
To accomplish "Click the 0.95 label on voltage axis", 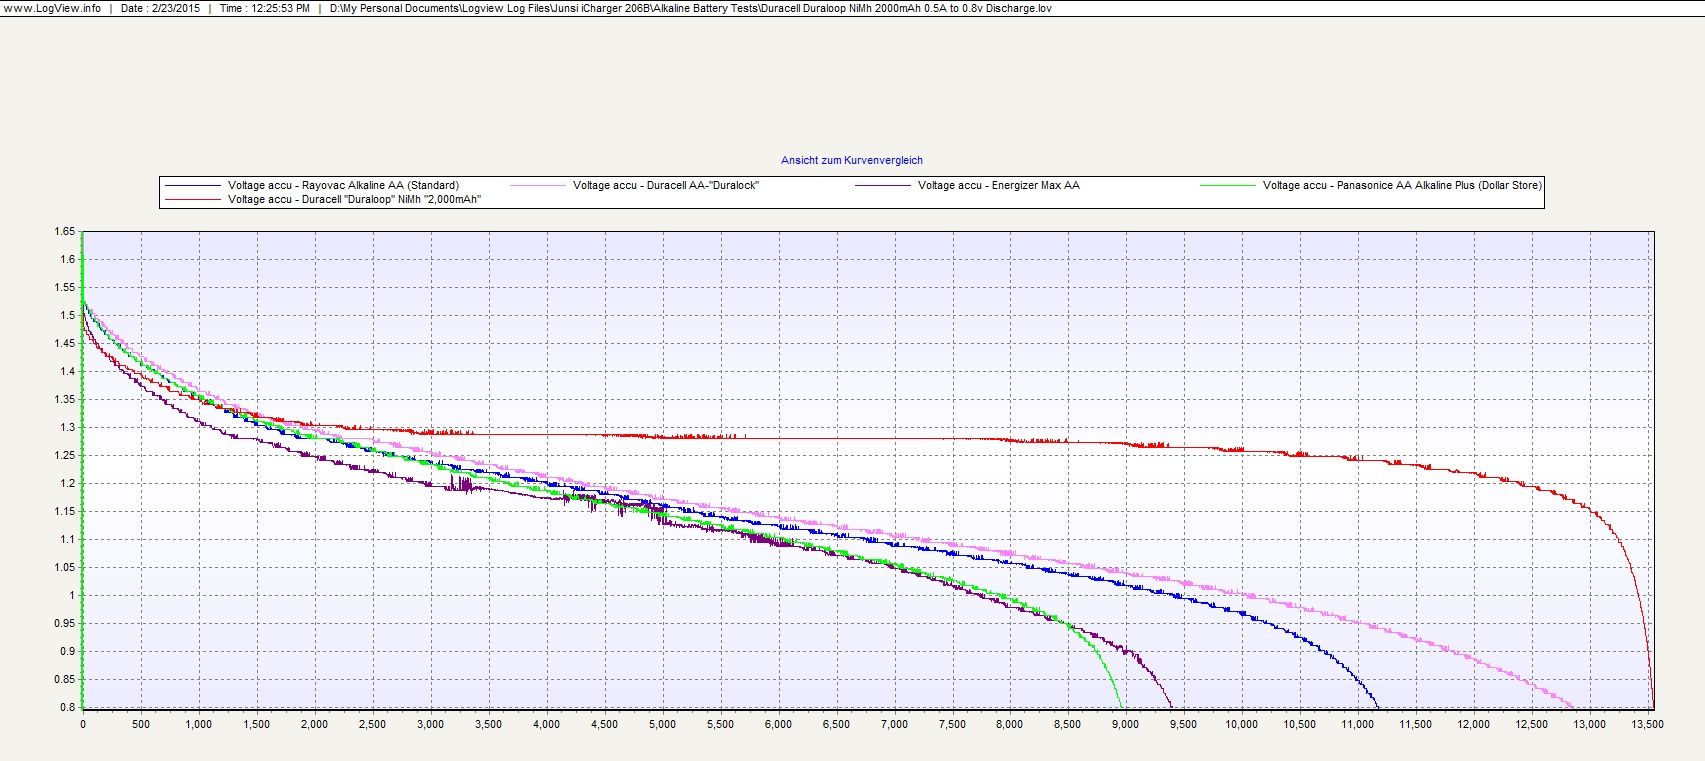I will click(65, 623).
